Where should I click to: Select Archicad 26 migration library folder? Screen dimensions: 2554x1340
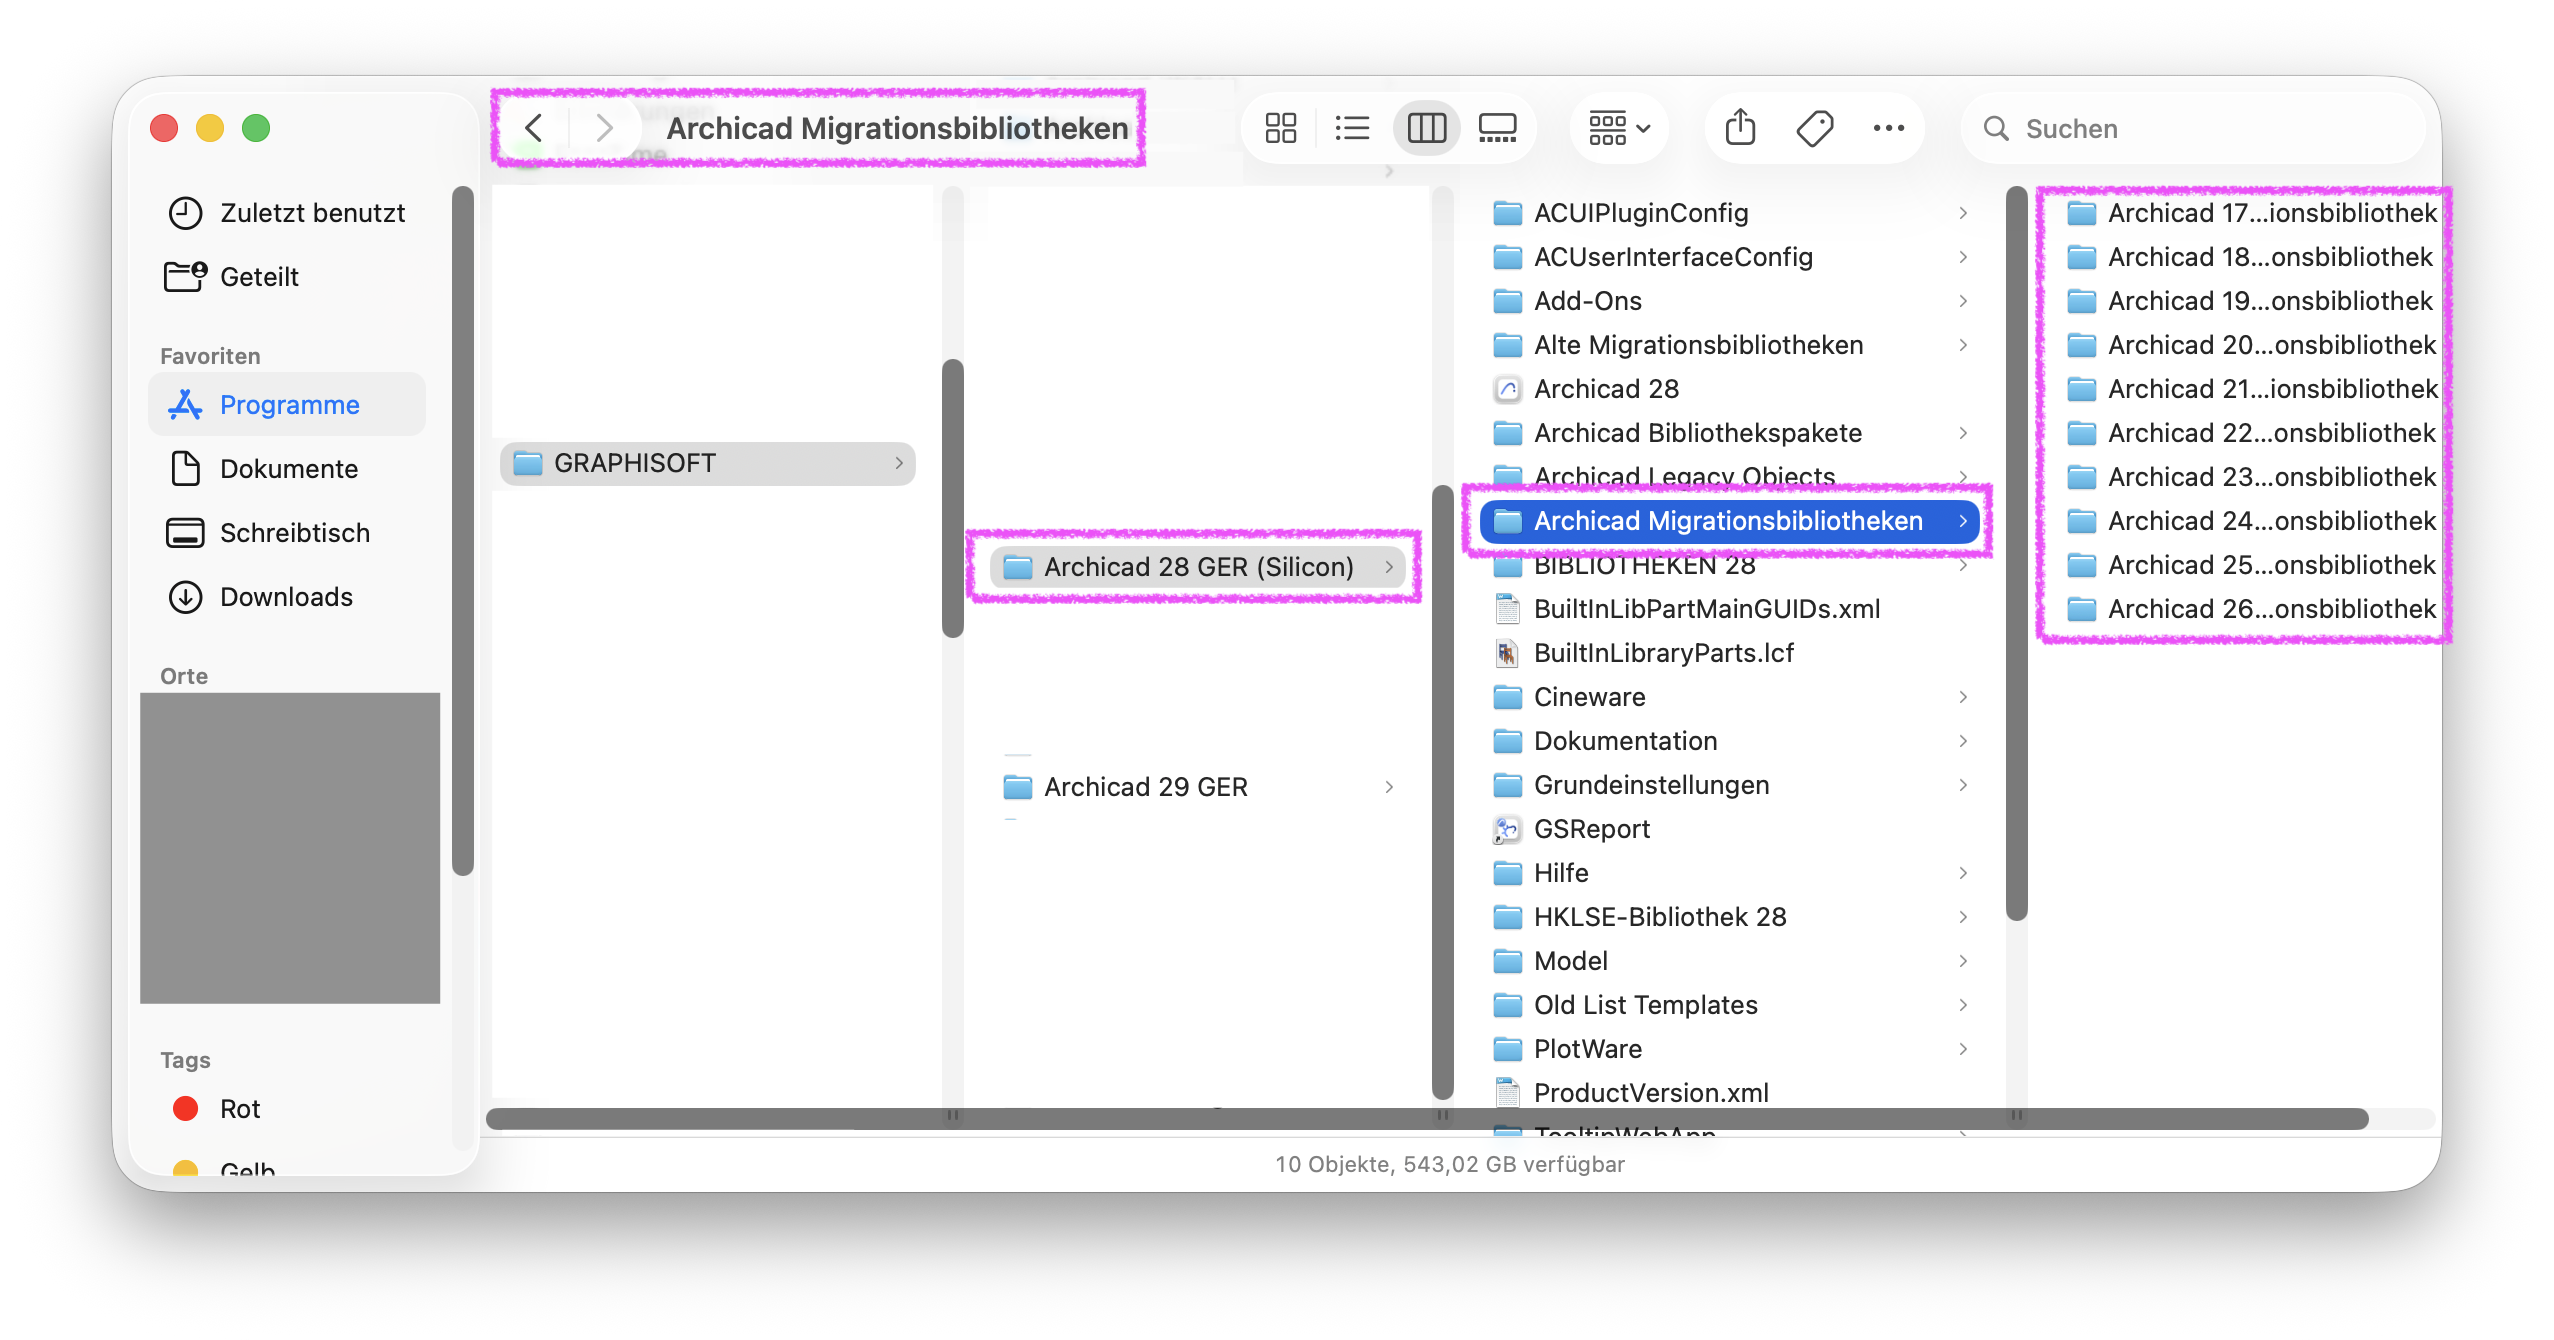tap(2250, 609)
